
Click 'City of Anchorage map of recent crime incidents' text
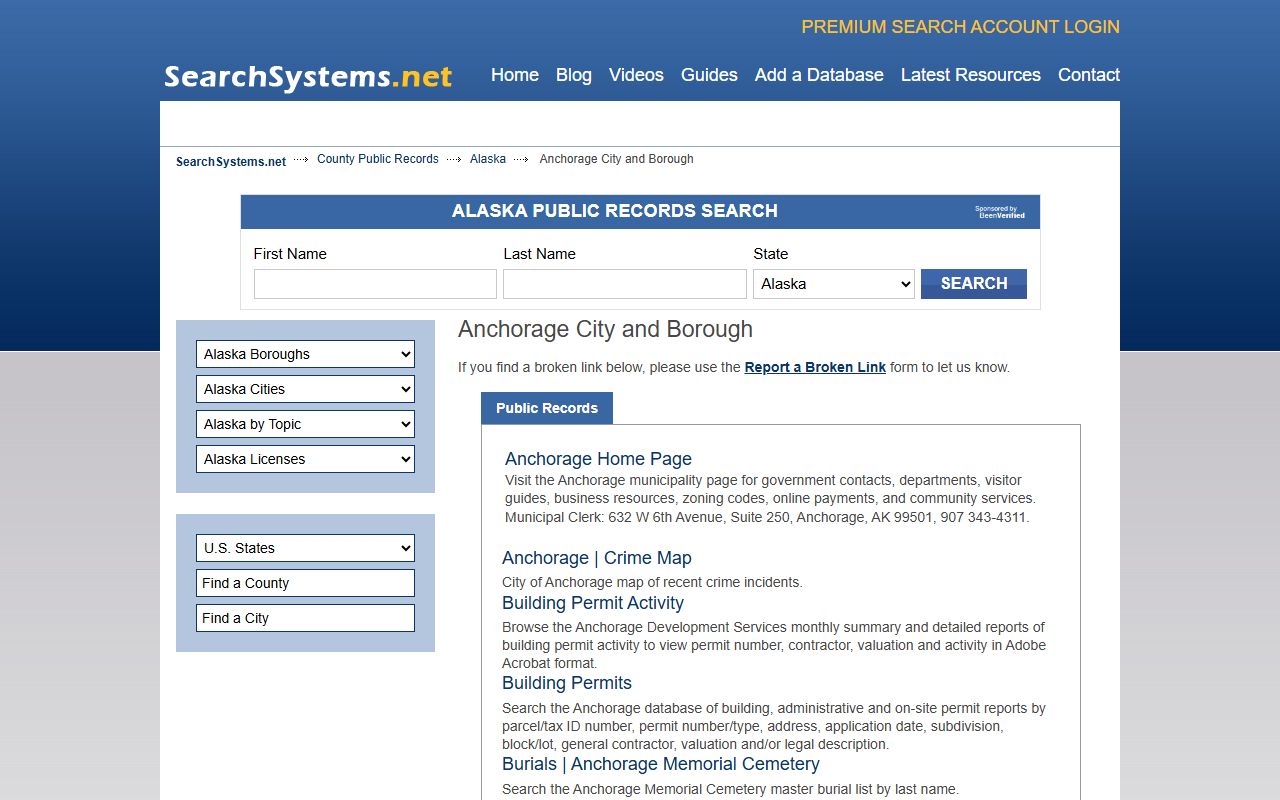point(652,582)
